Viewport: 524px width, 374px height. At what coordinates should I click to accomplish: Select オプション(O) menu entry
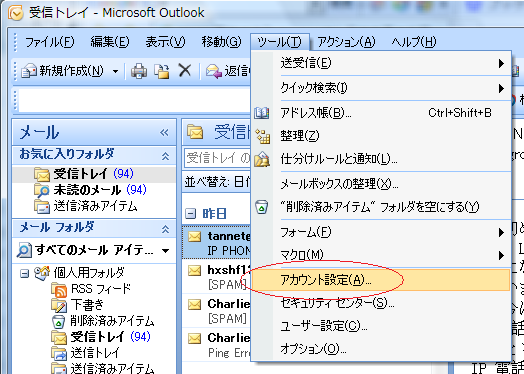click(381, 349)
